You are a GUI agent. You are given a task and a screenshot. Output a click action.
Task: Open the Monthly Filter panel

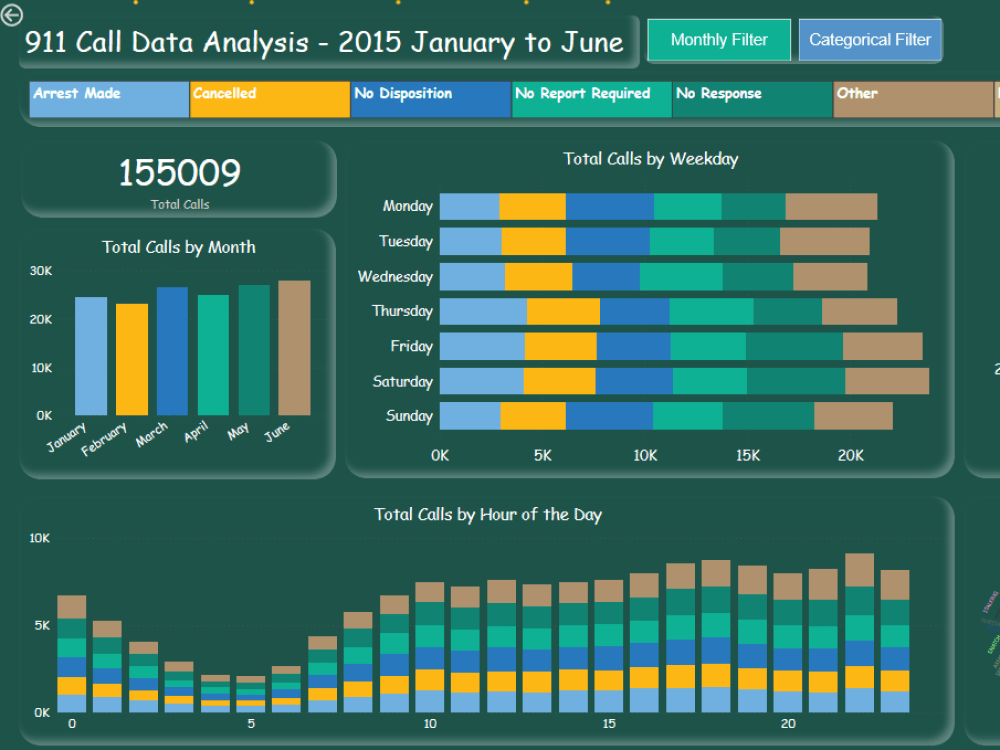tap(718, 40)
